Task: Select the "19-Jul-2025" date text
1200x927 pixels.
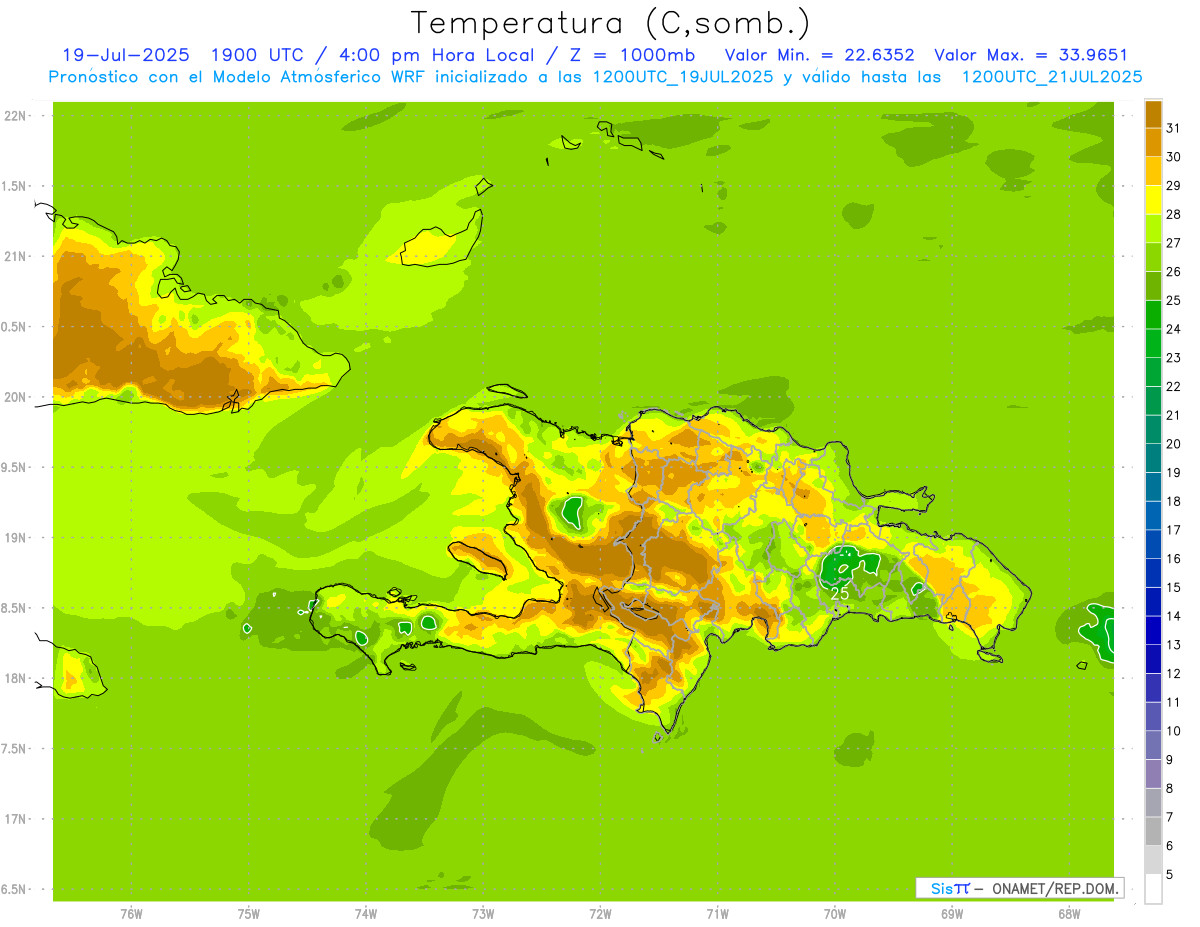Action: (125, 55)
